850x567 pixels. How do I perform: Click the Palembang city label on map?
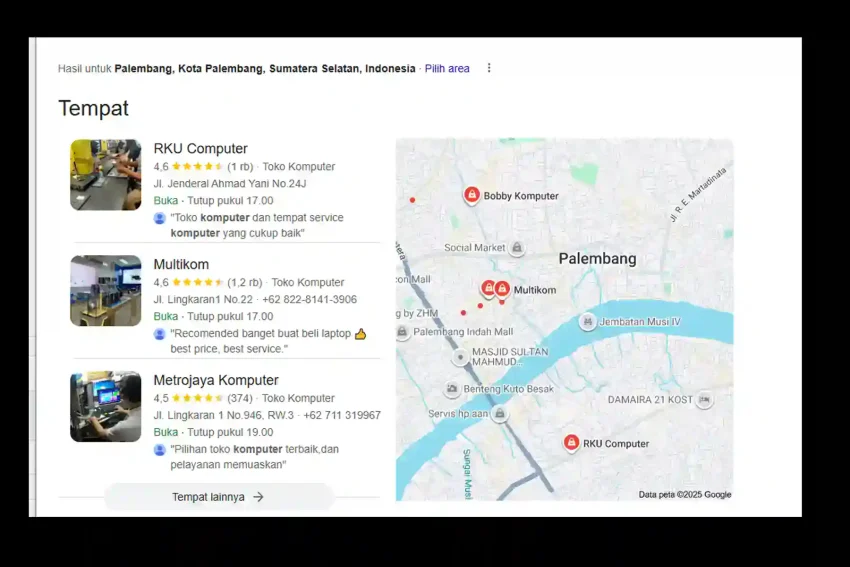[597, 259]
